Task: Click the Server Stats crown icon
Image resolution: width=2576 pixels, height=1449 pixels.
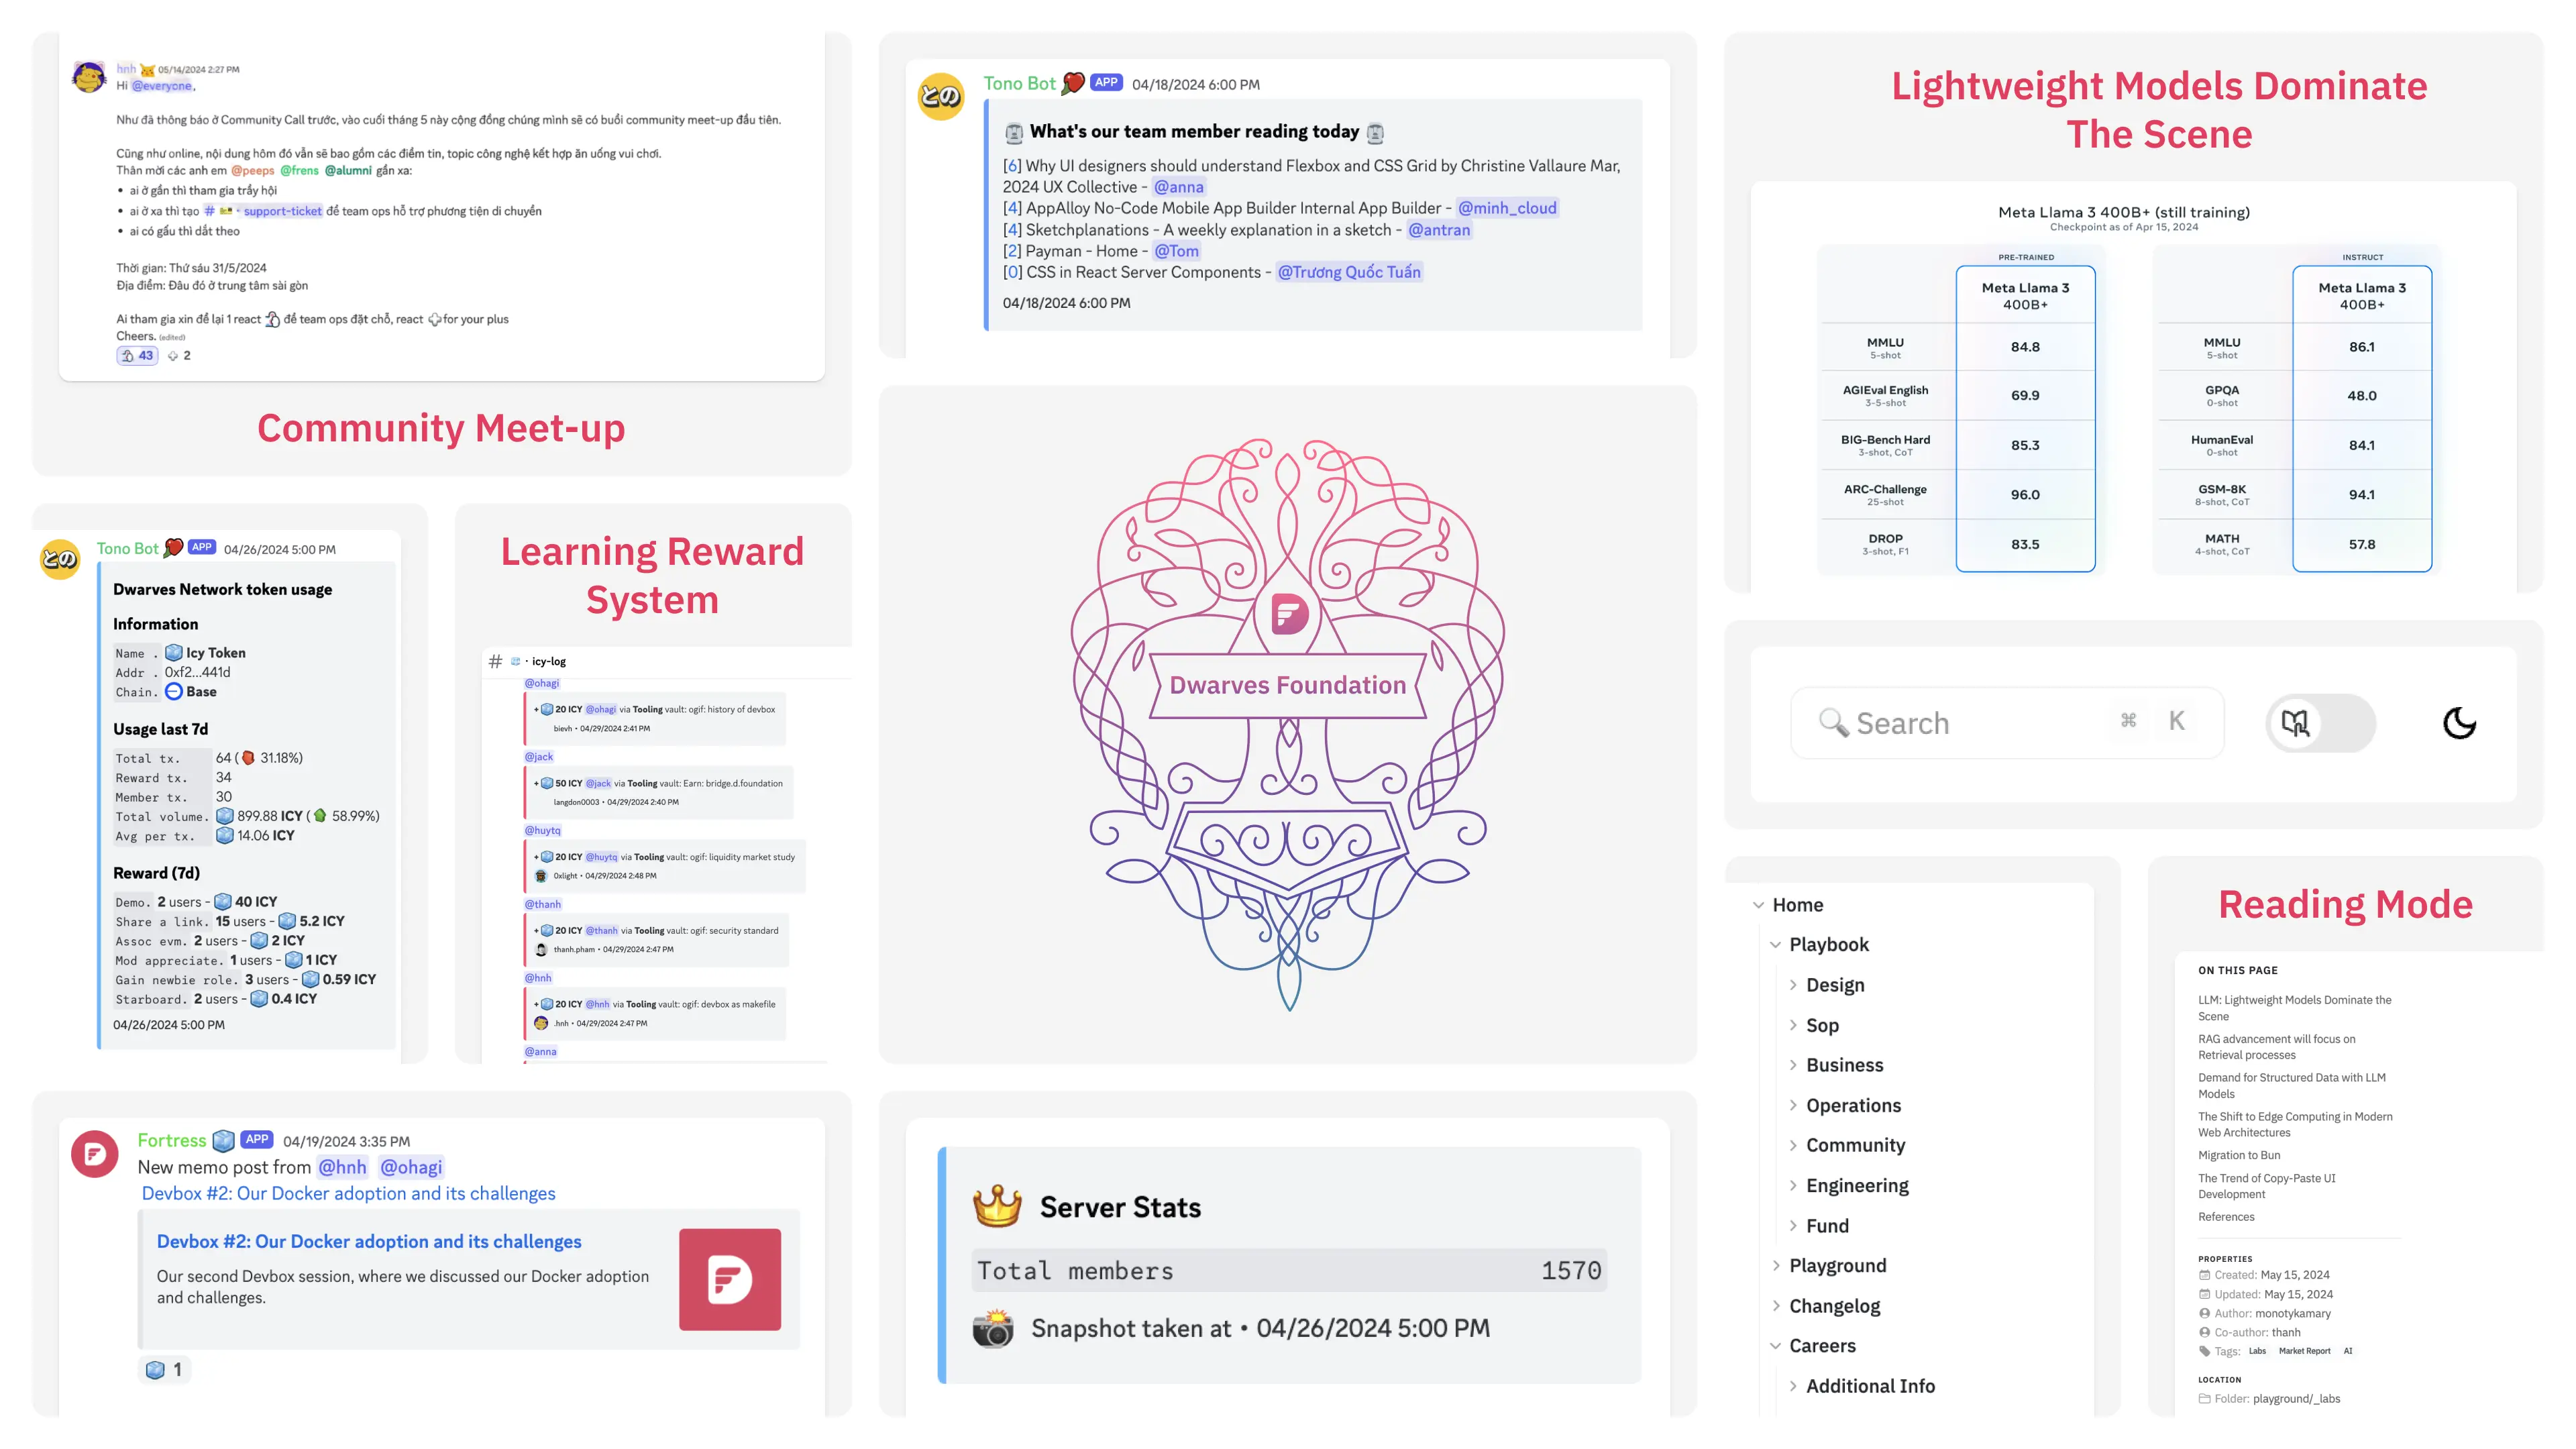Action: tap(997, 1207)
